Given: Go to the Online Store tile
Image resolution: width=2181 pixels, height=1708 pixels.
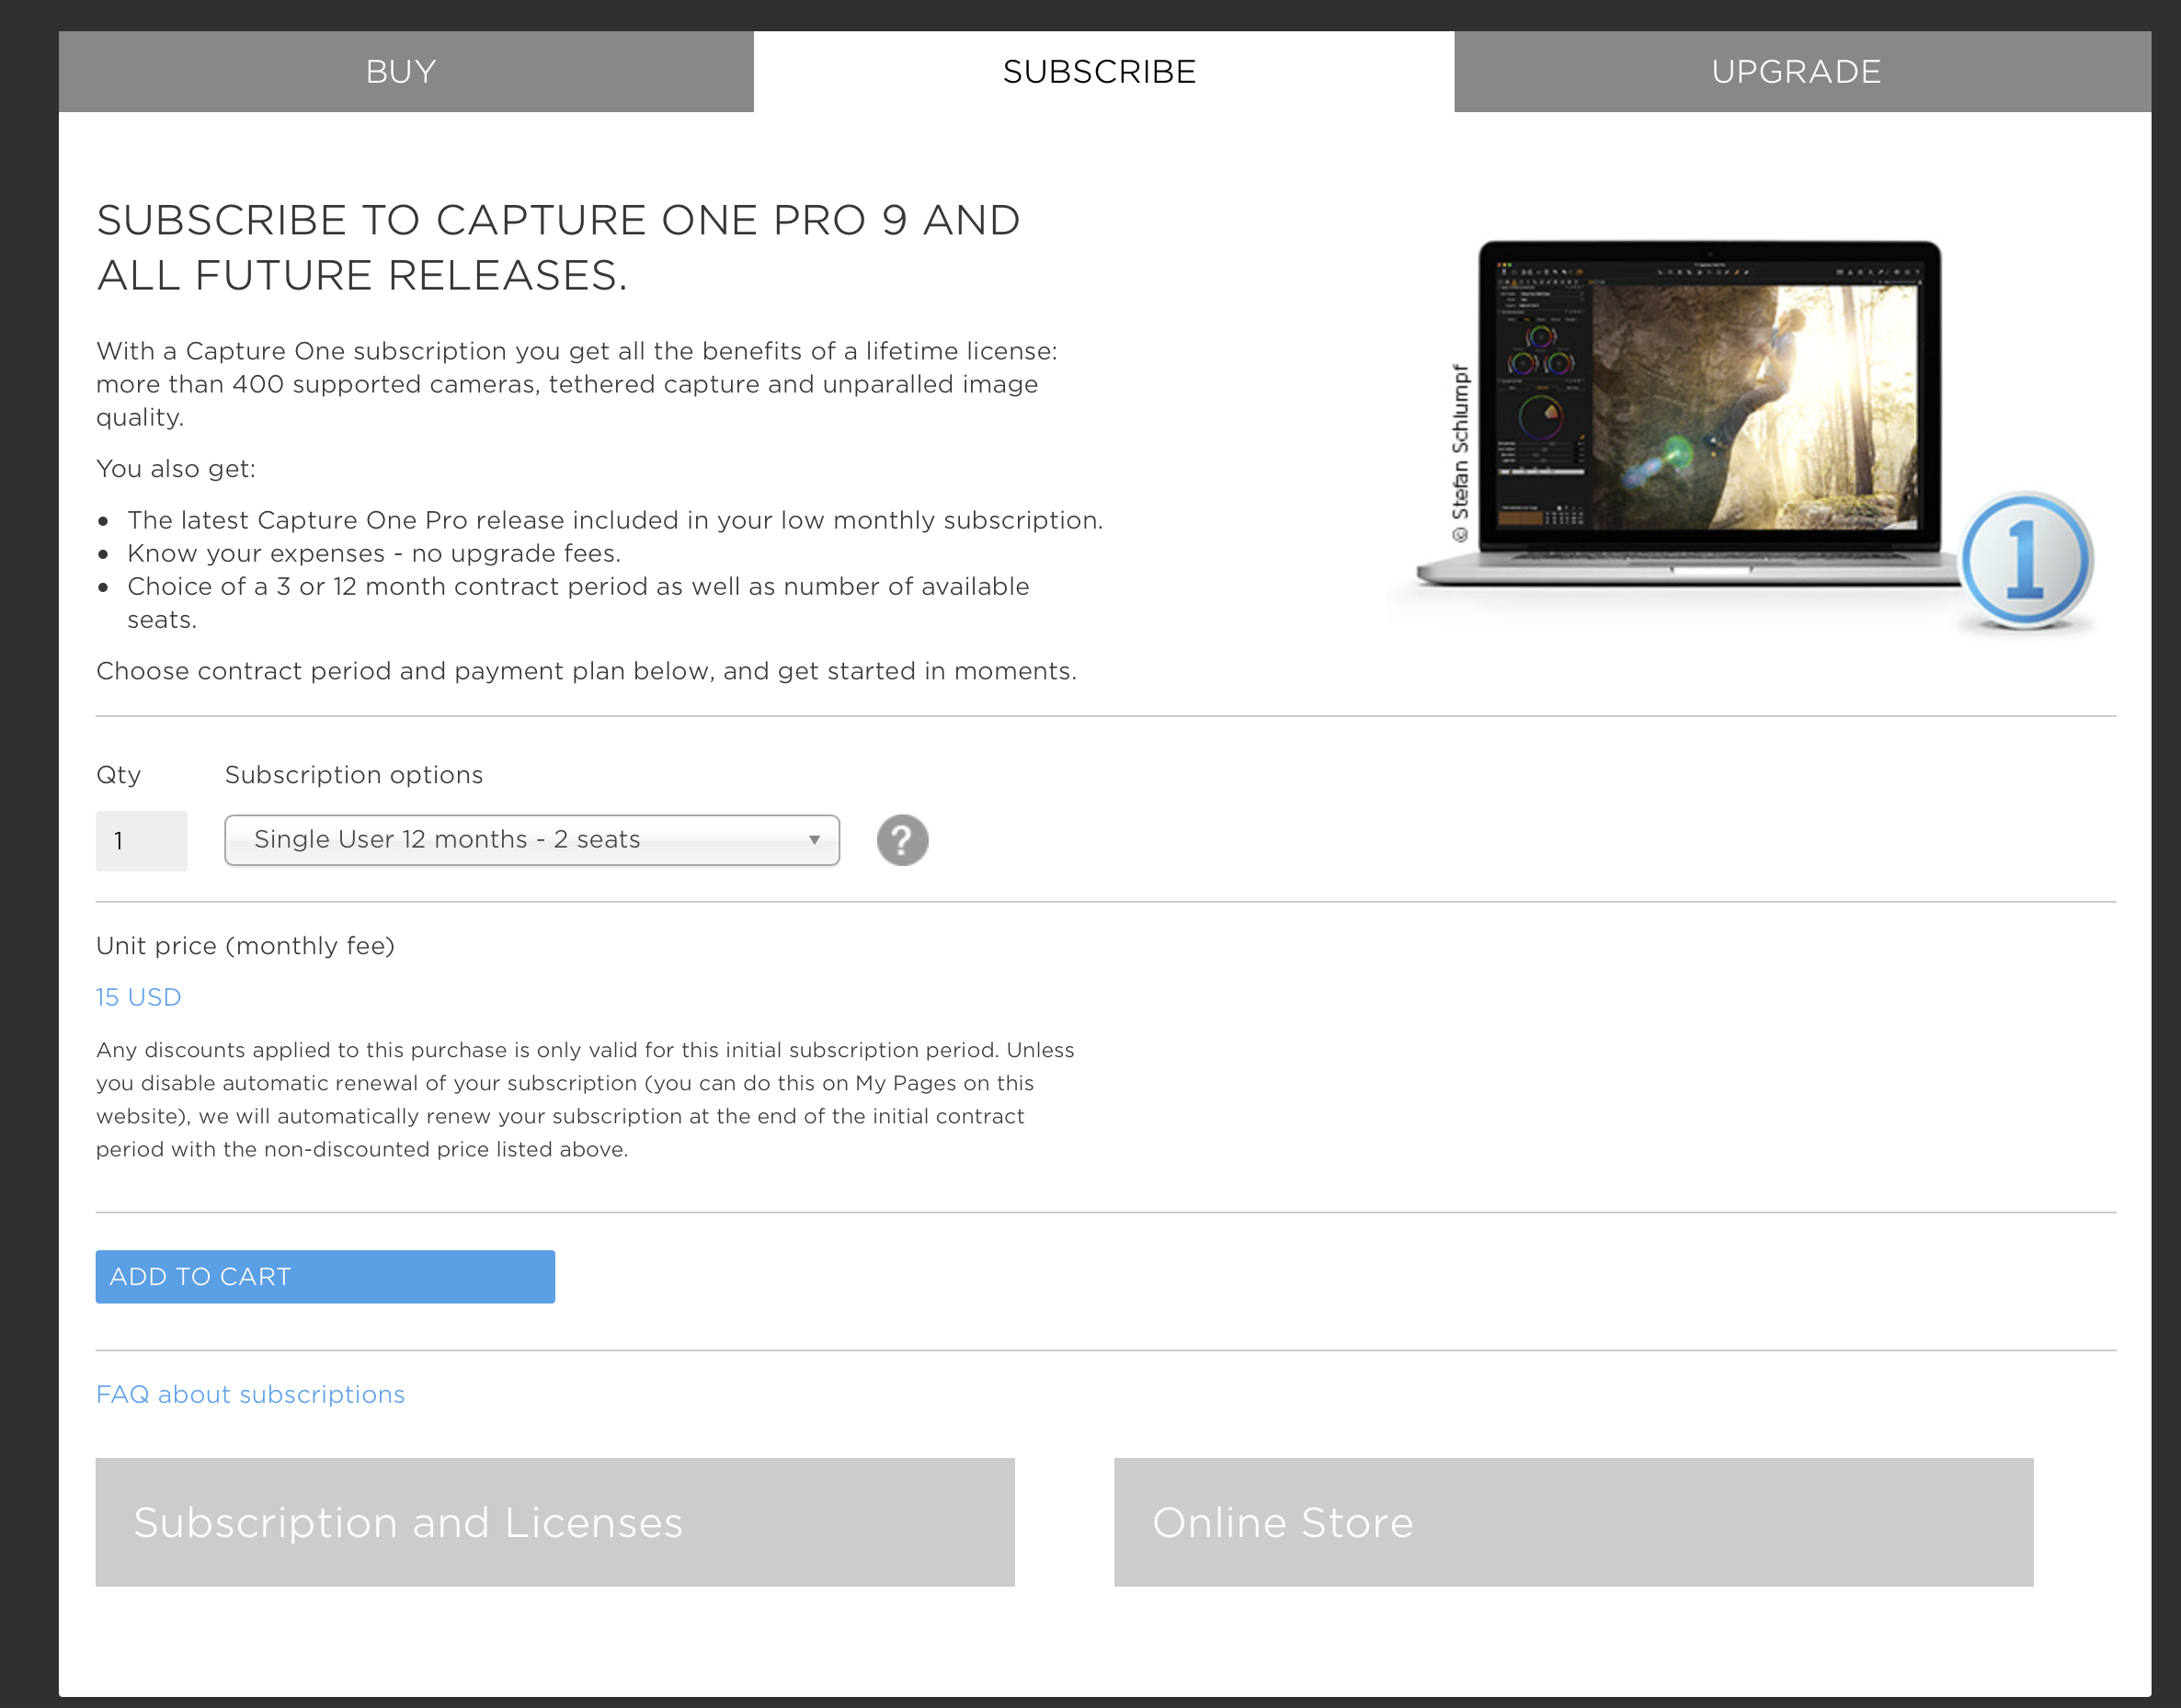Looking at the screenshot, I should click(x=1573, y=1522).
